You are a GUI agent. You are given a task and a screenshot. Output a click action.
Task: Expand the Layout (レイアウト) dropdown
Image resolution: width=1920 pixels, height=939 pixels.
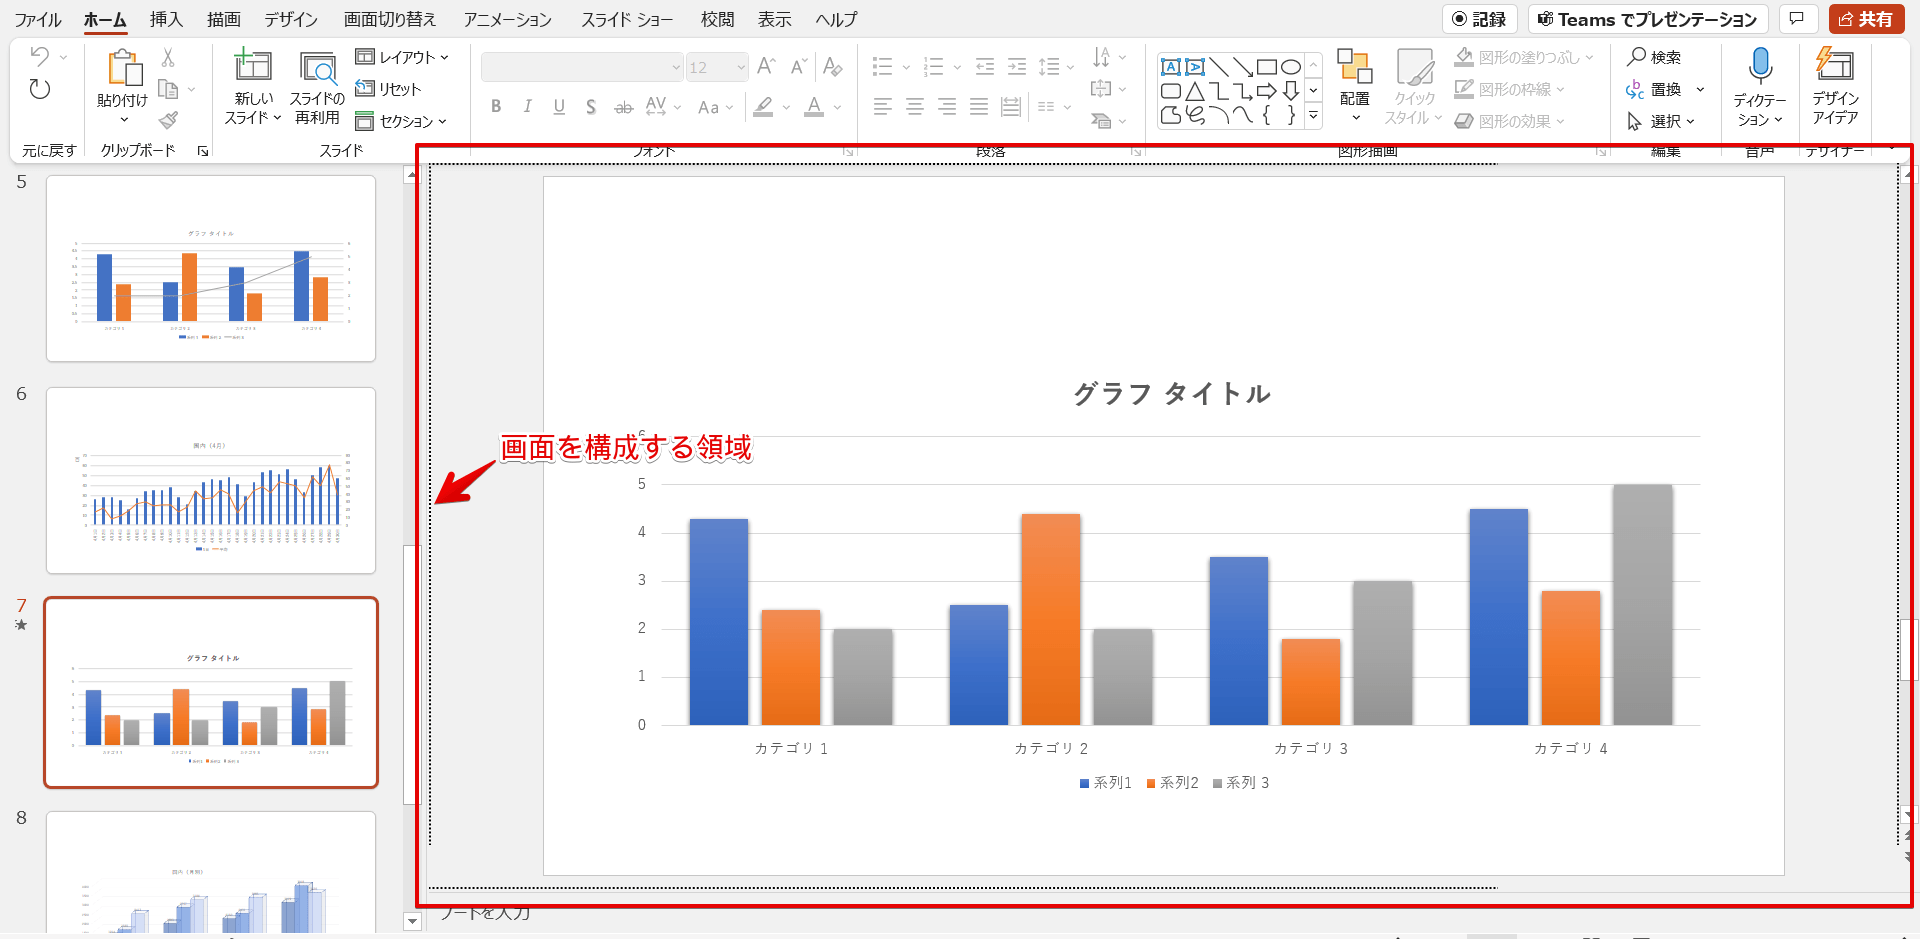[x=403, y=57]
